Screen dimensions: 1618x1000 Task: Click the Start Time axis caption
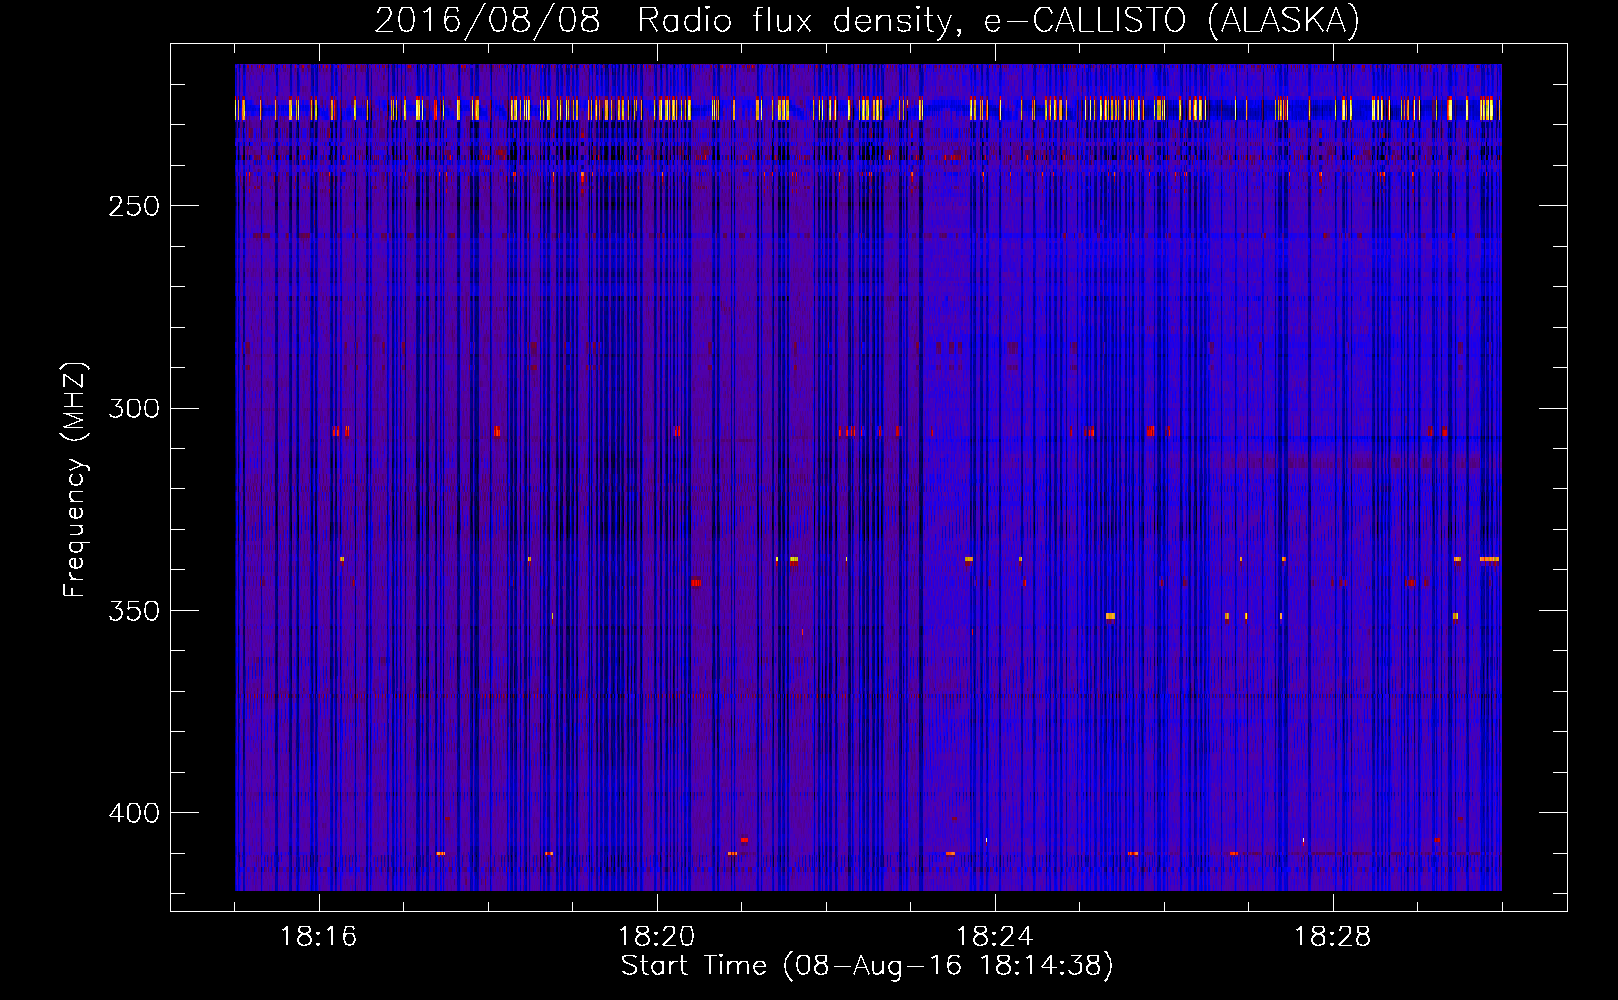(867, 966)
